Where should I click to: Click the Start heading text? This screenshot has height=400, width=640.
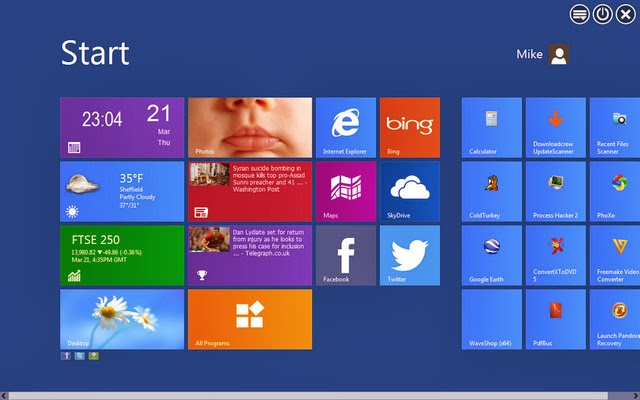point(95,53)
